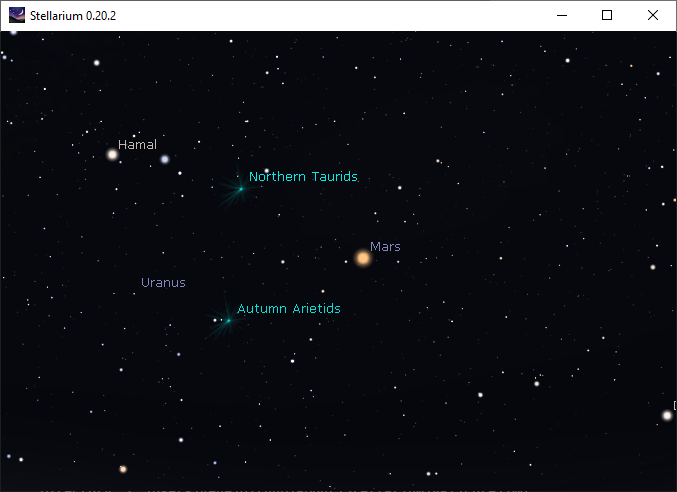The width and height of the screenshot is (677, 492).
Task: Select bright star in the upper left corner
Action: click(97, 63)
